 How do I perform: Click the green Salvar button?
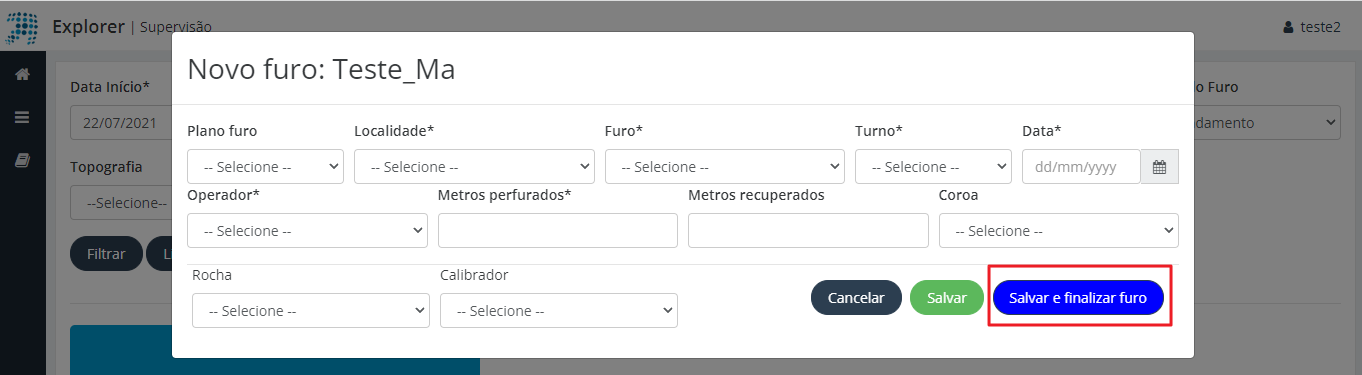coord(947,298)
